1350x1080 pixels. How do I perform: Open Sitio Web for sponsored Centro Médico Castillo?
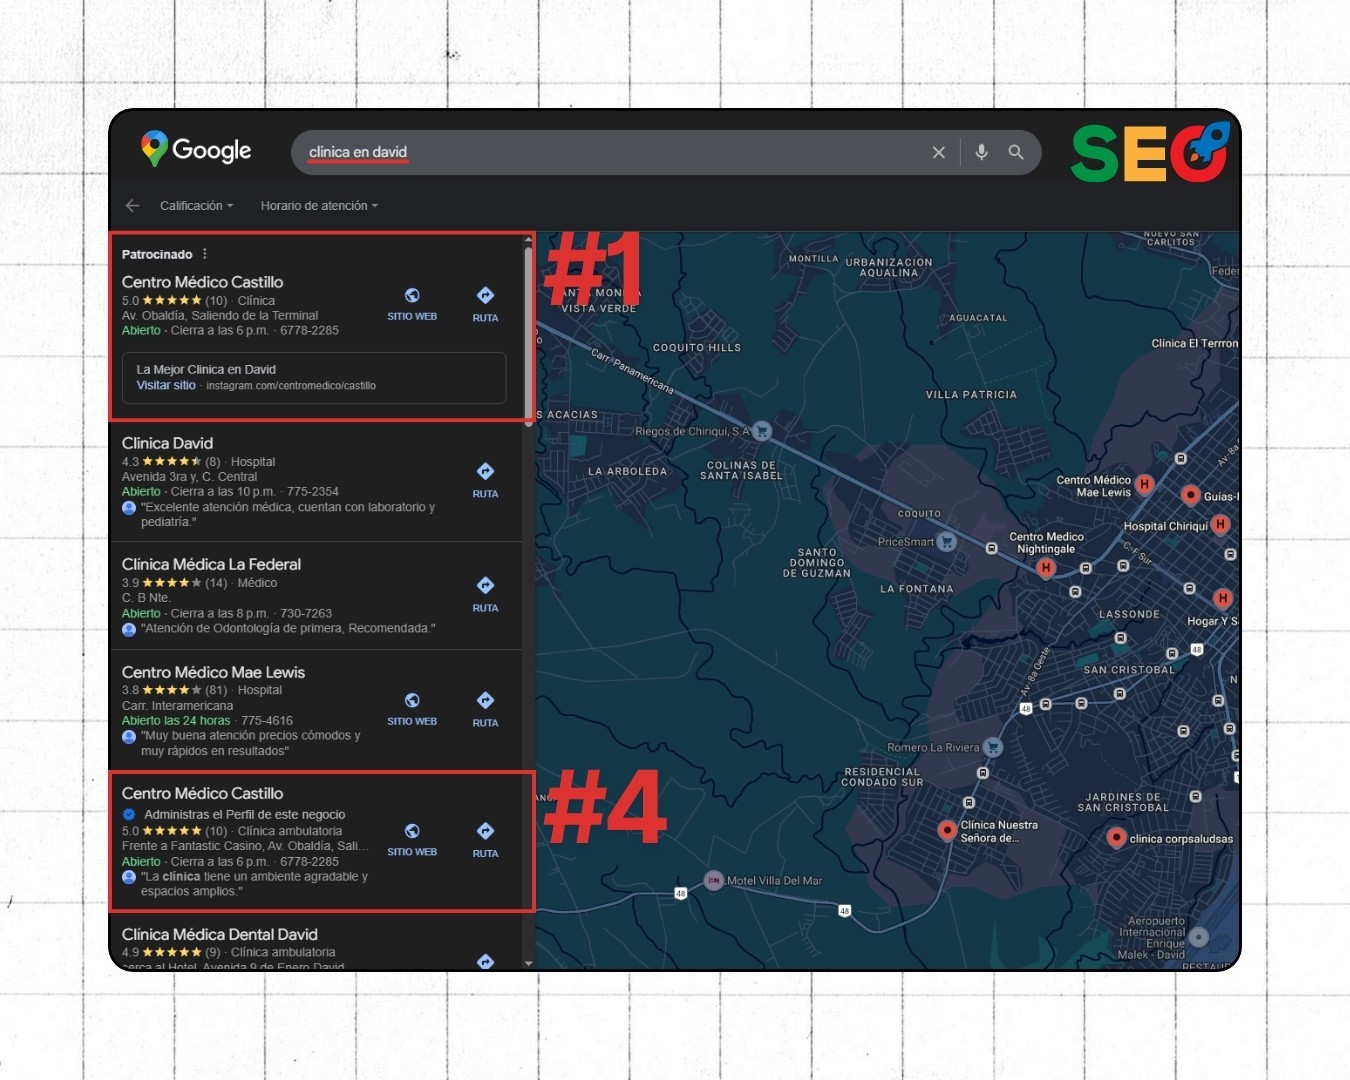coord(412,303)
